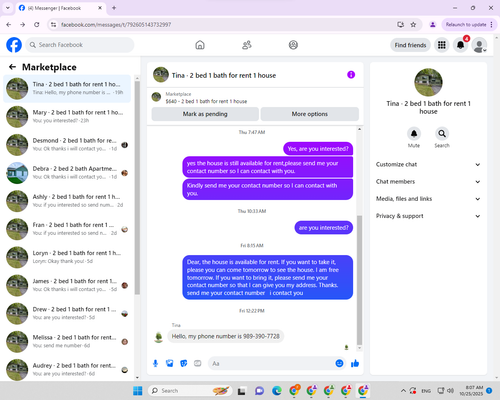Open the Facebook menu grid icon
500x400 pixels.
pos(442,45)
